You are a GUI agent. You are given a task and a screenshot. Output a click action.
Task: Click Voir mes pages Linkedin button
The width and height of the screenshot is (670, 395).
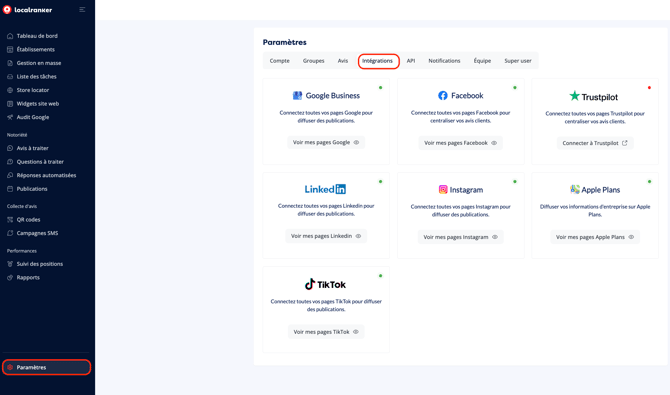(x=326, y=236)
